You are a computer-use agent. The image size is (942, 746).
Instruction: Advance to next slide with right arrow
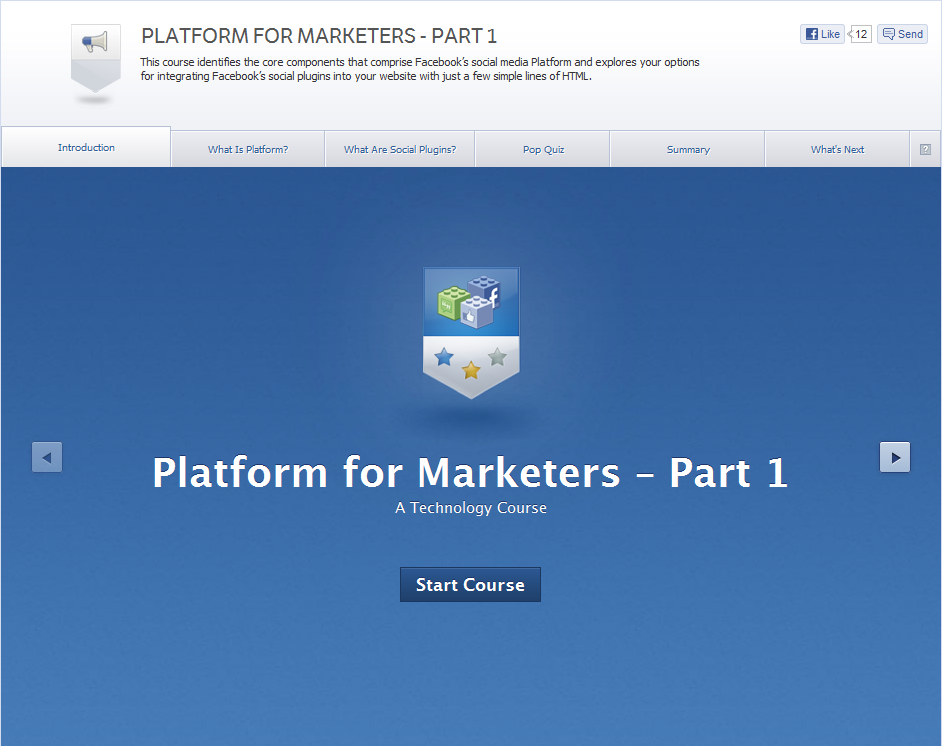895,457
